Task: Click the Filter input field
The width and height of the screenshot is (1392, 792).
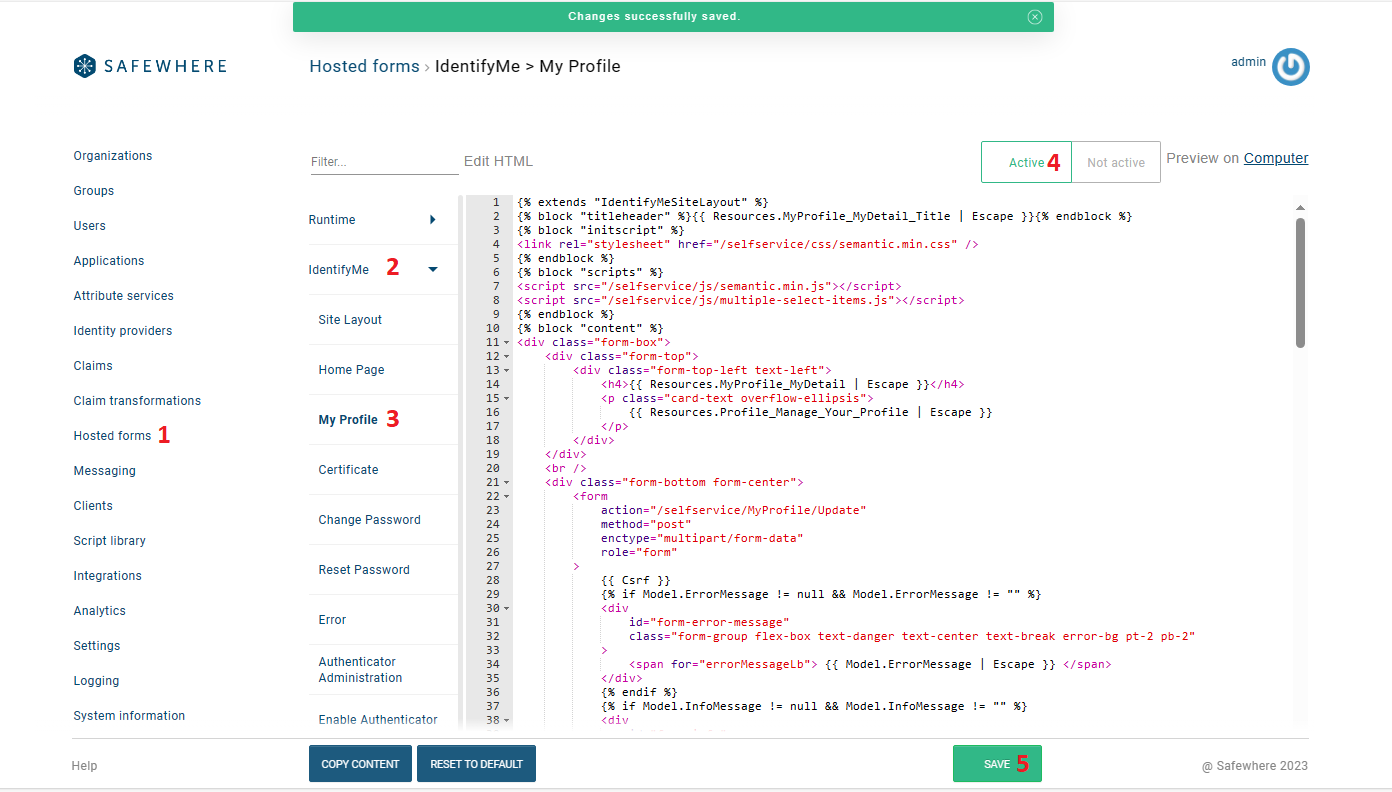Action: [384, 162]
